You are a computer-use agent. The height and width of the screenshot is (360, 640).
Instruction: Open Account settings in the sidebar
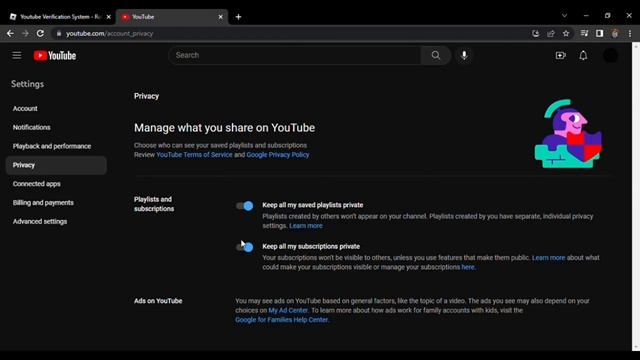(25, 109)
